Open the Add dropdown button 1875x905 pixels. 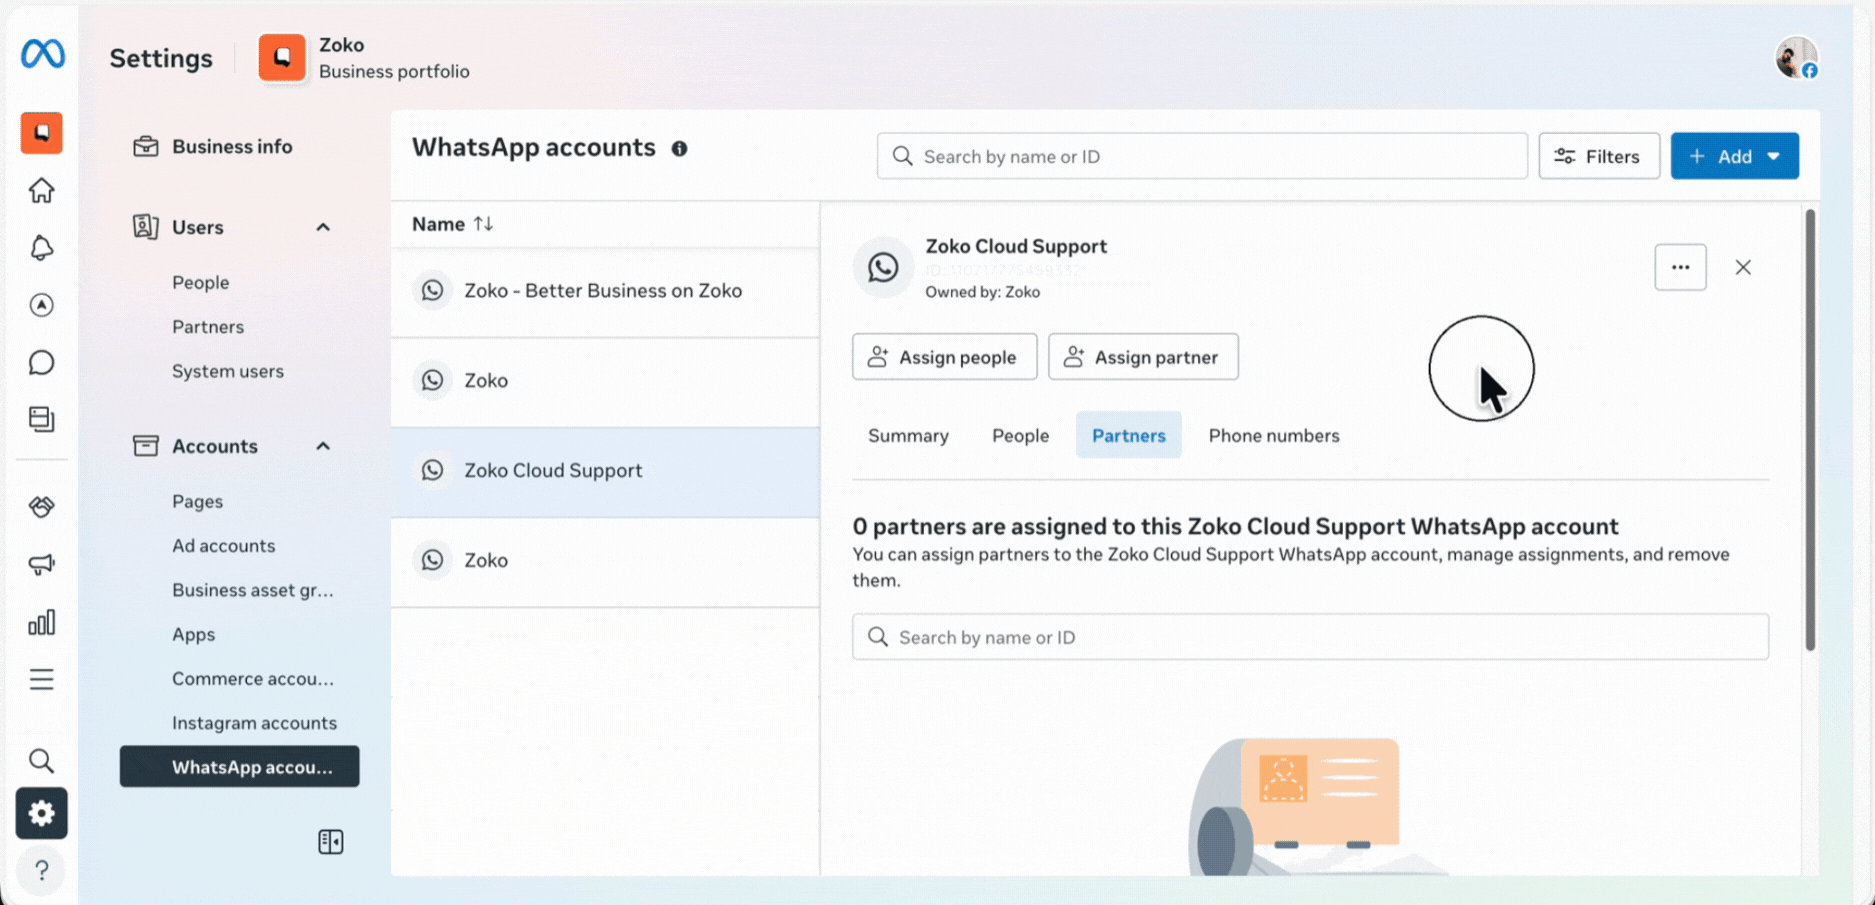point(1735,156)
